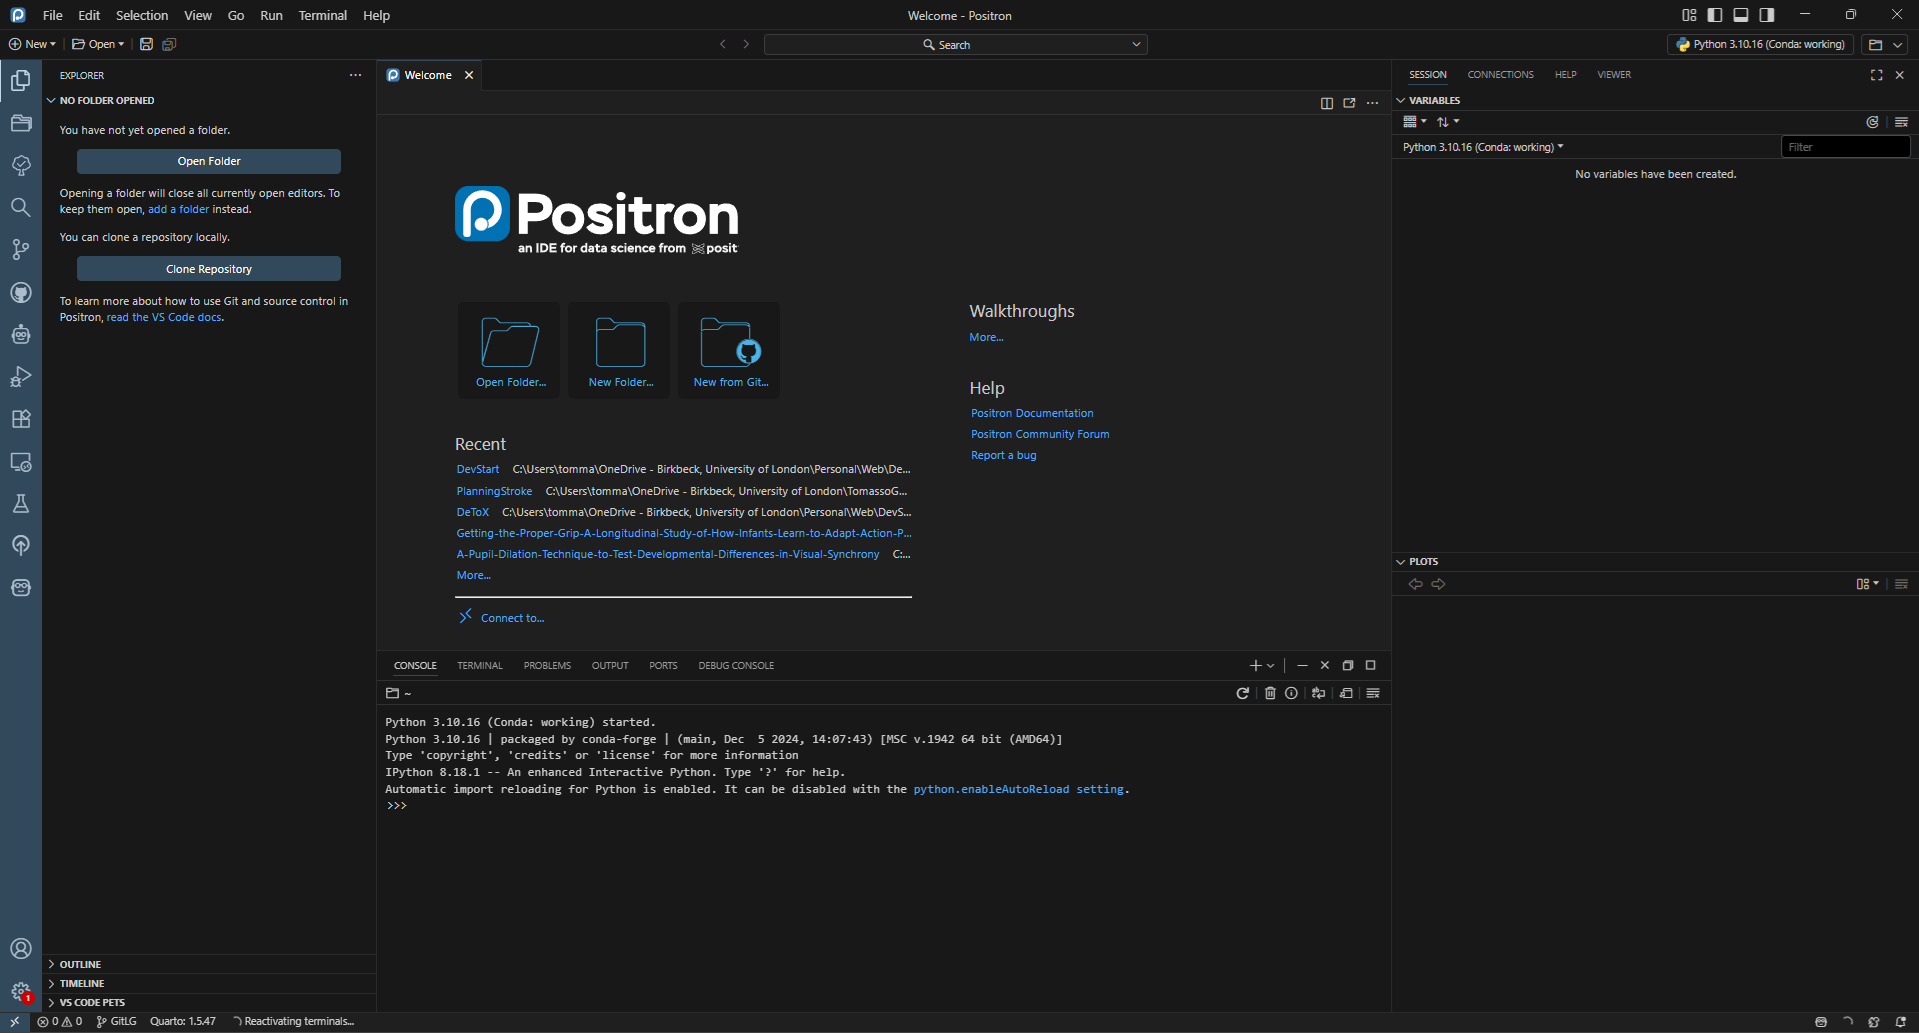Open the Python 3.10.16 interpreter dropdown in Variables
This screenshot has width=1919, height=1033.
[1482, 147]
